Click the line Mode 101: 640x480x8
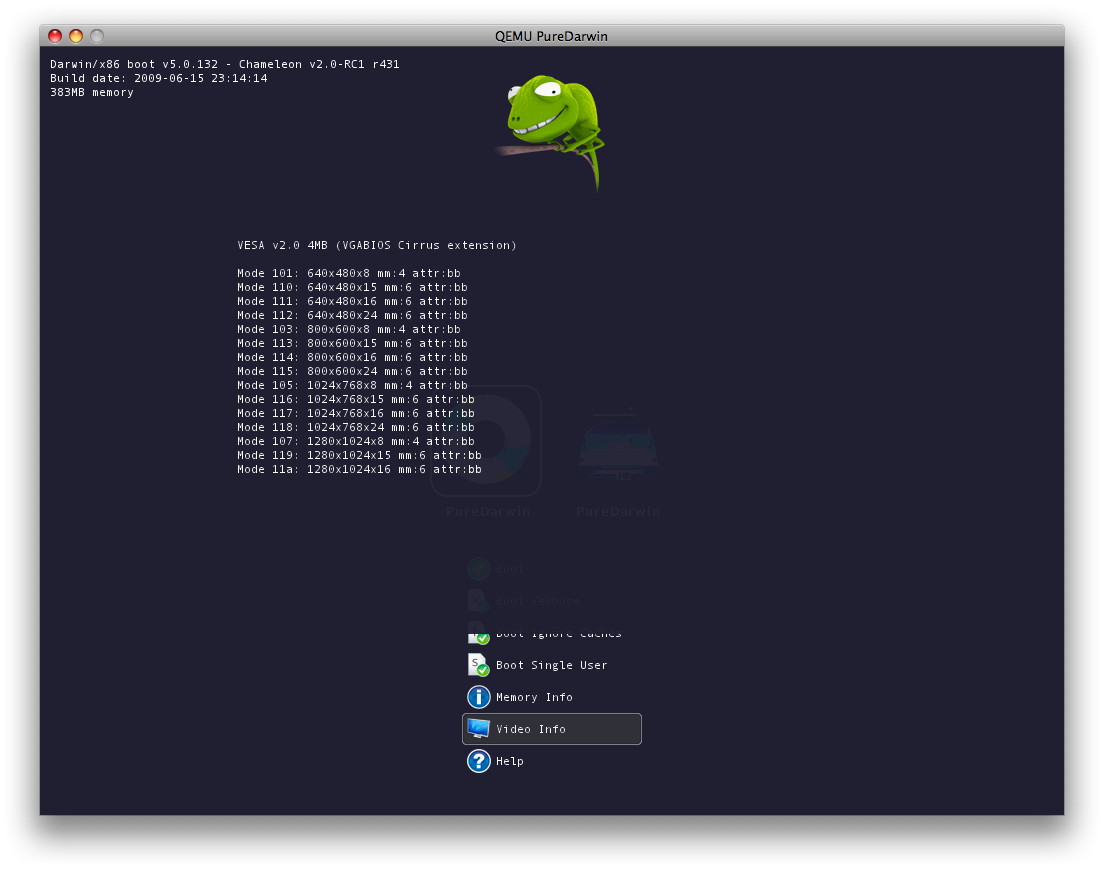 (349, 273)
